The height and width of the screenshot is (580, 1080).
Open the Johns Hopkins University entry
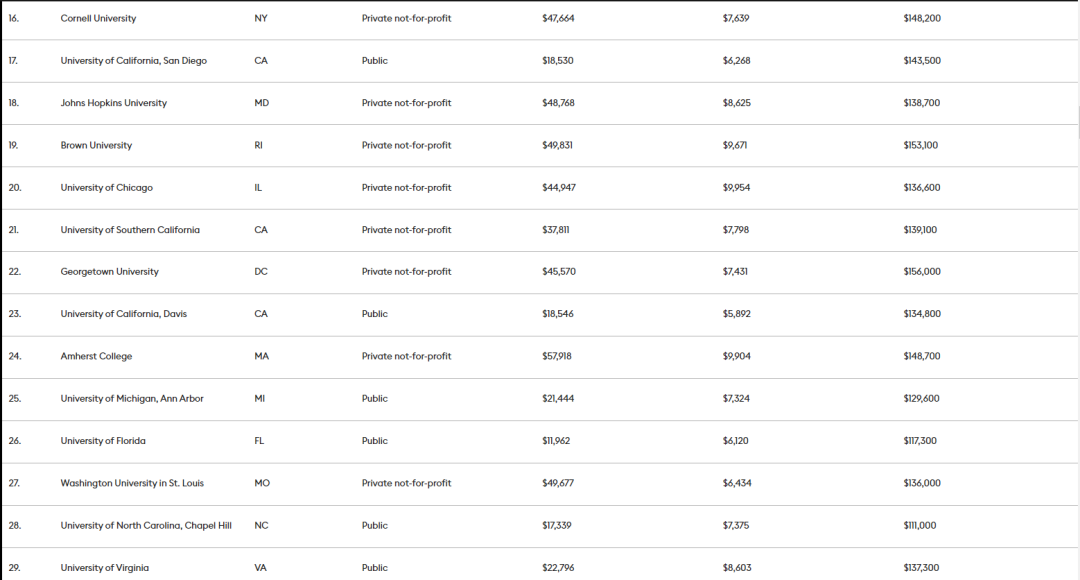114,103
